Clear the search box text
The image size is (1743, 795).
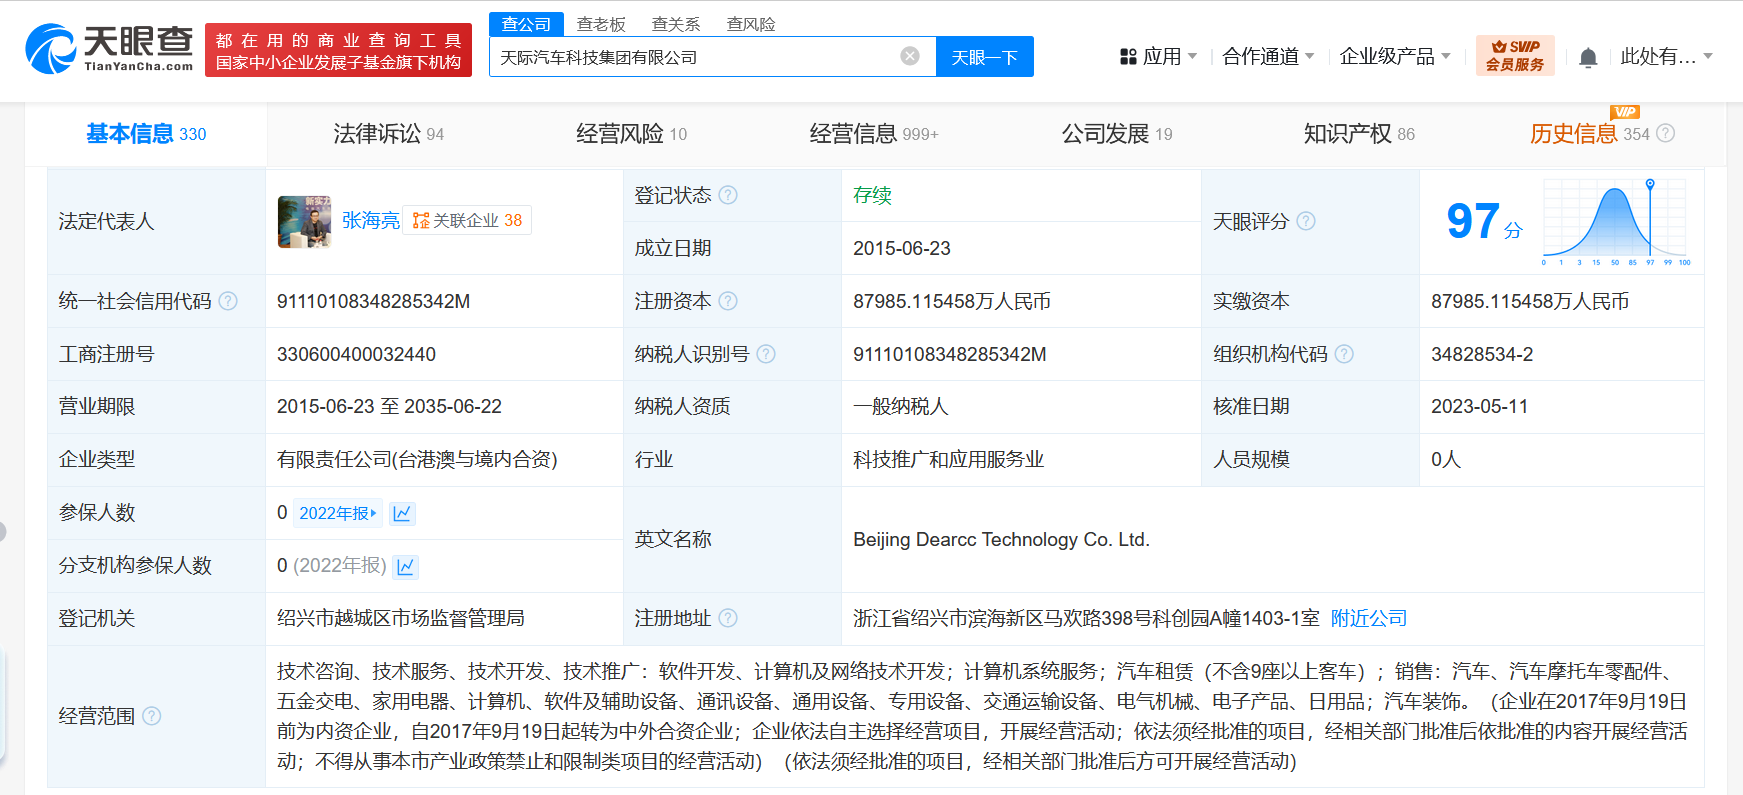click(910, 56)
